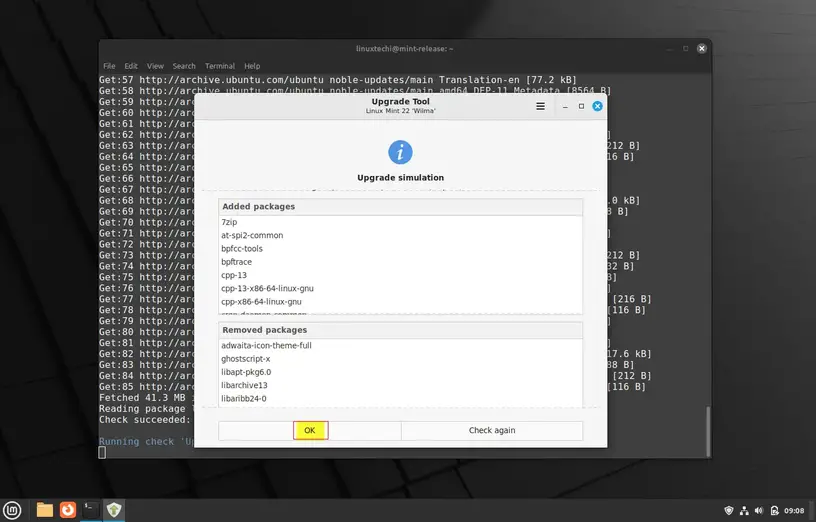Click the blue info icon in the dialog
816x522 pixels.
[x=400, y=152]
